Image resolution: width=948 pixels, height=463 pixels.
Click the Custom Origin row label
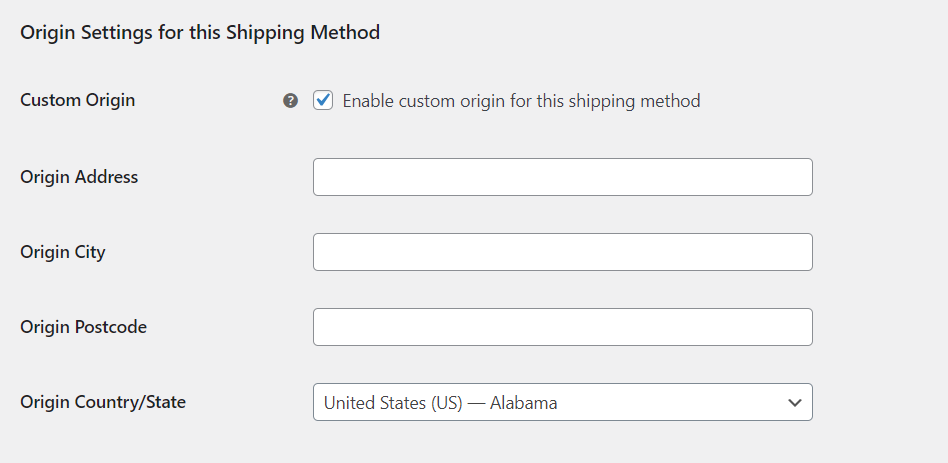(x=77, y=100)
